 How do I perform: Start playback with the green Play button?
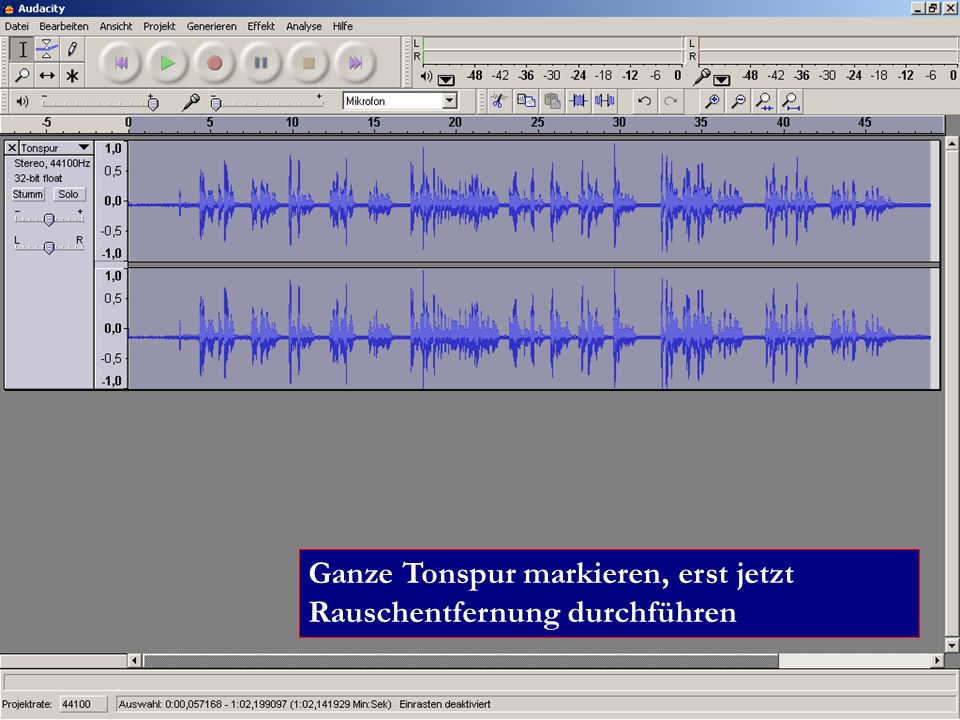pos(167,62)
